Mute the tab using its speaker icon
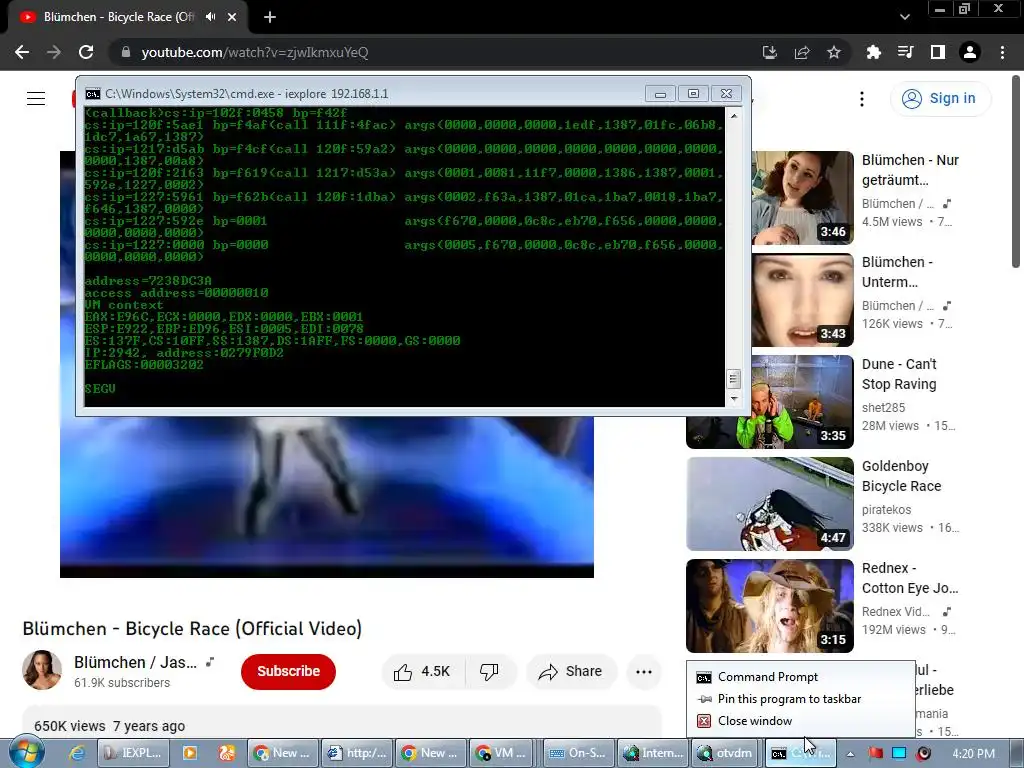The width and height of the screenshot is (1024, 768). tap(210, 17)
